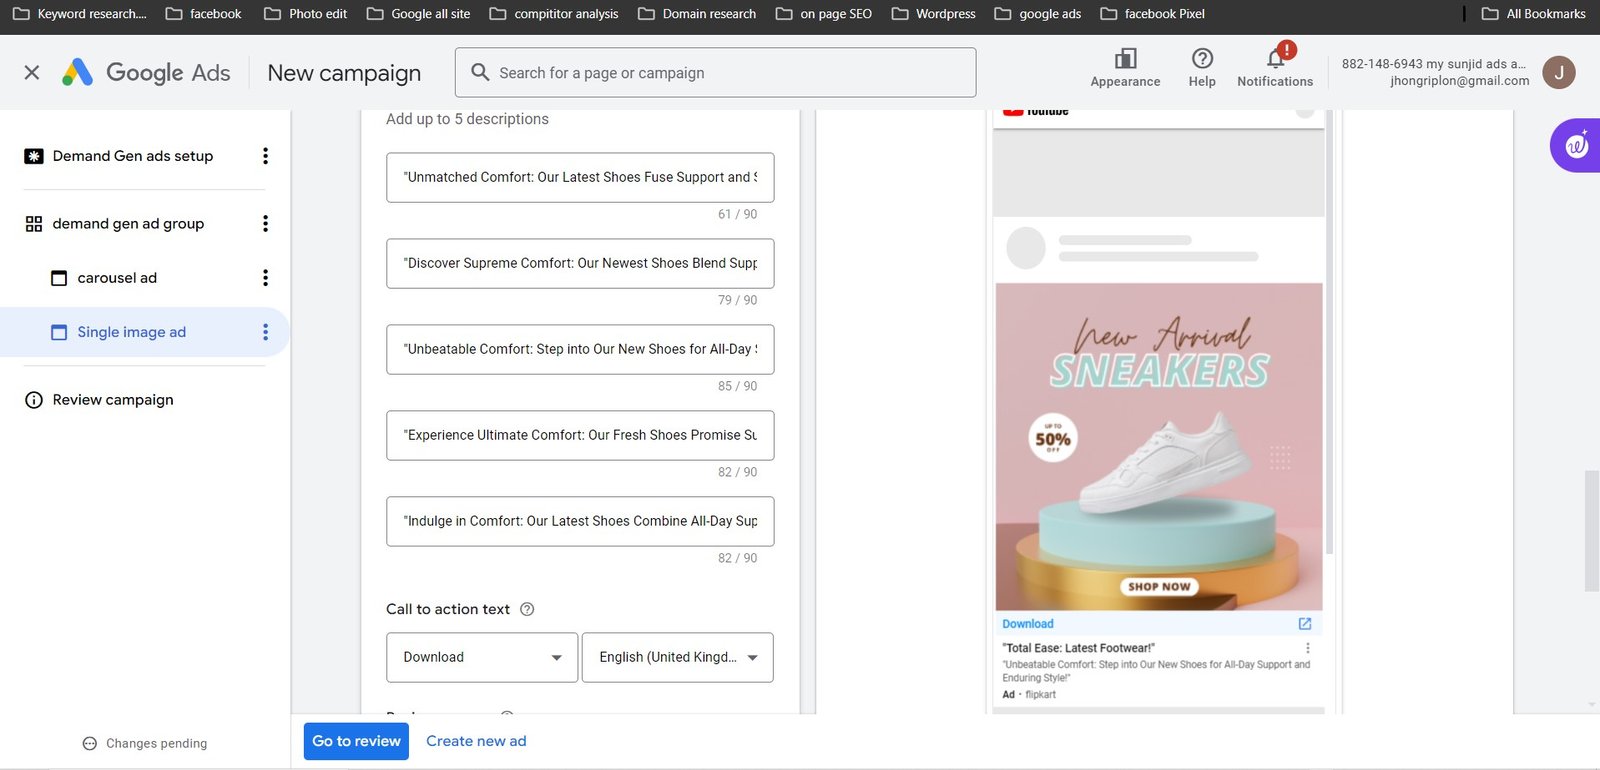Edit the 'Indulge in Comfort' description field

580,521
